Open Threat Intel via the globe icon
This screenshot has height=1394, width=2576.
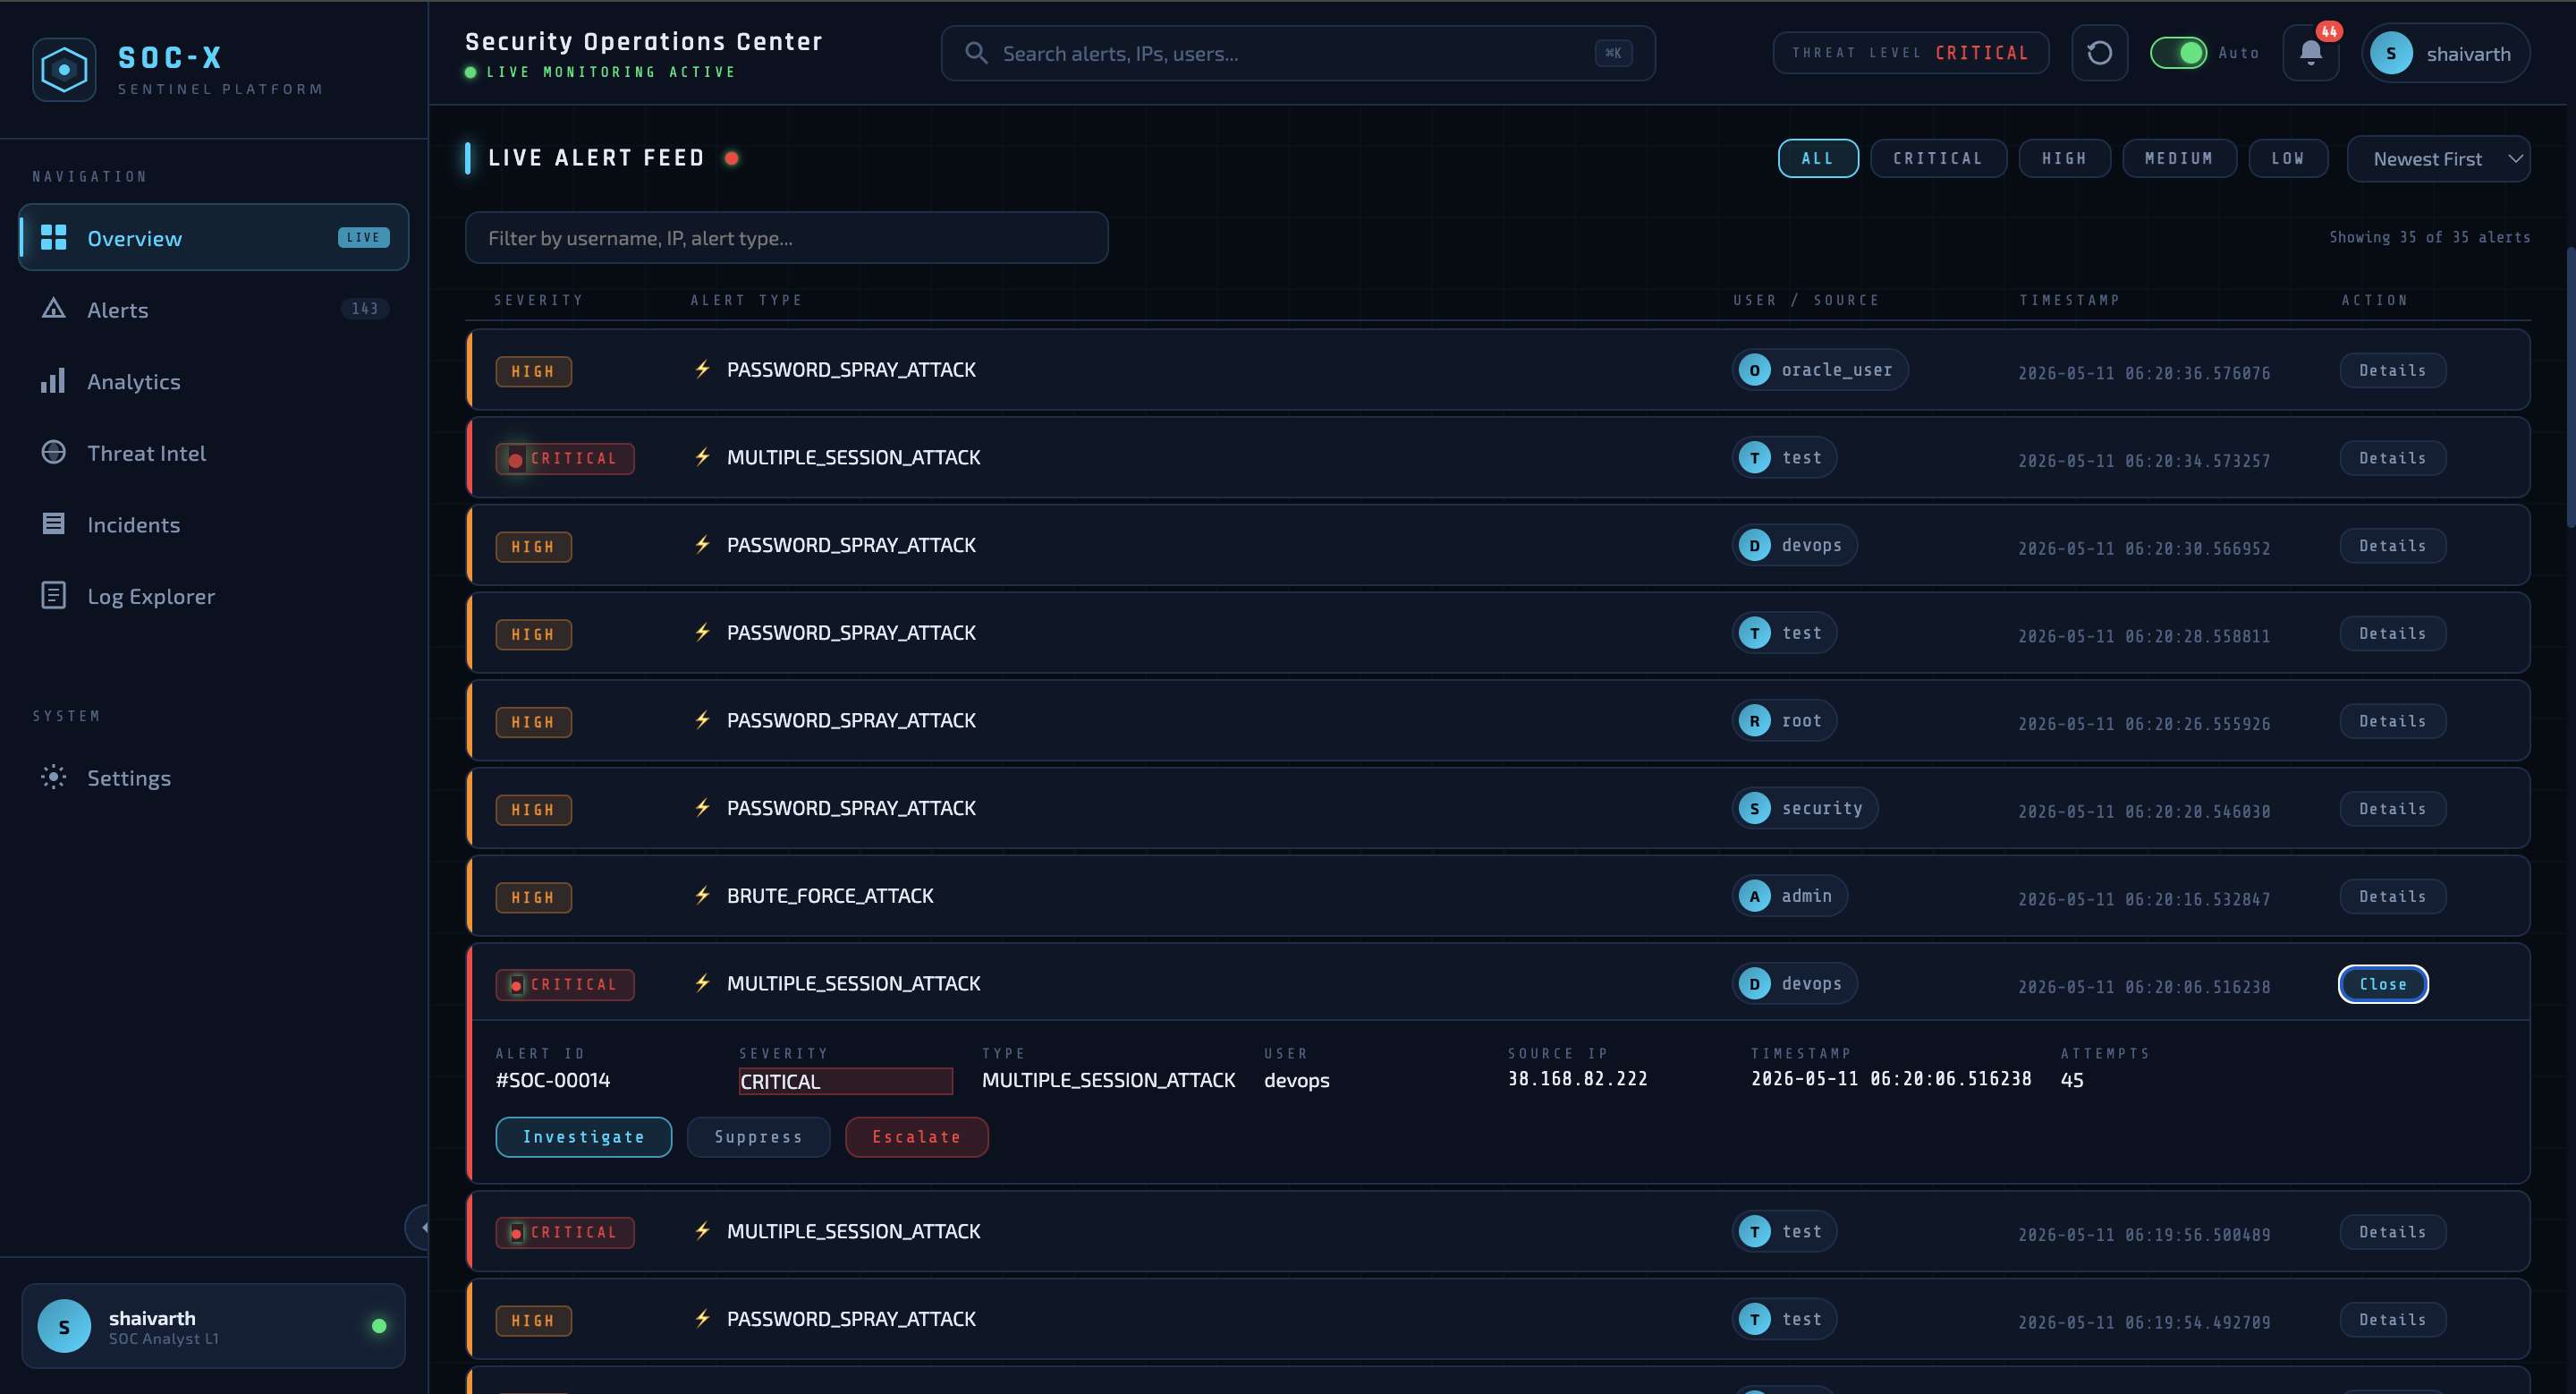tap(53, 452)
